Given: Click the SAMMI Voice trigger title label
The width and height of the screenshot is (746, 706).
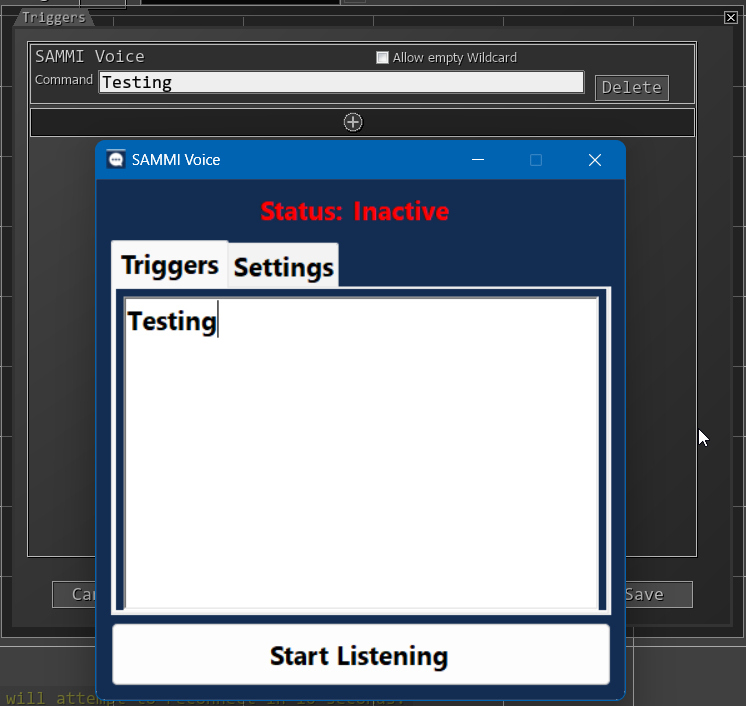Looking at the screenshot, I should tap(90, 57).
